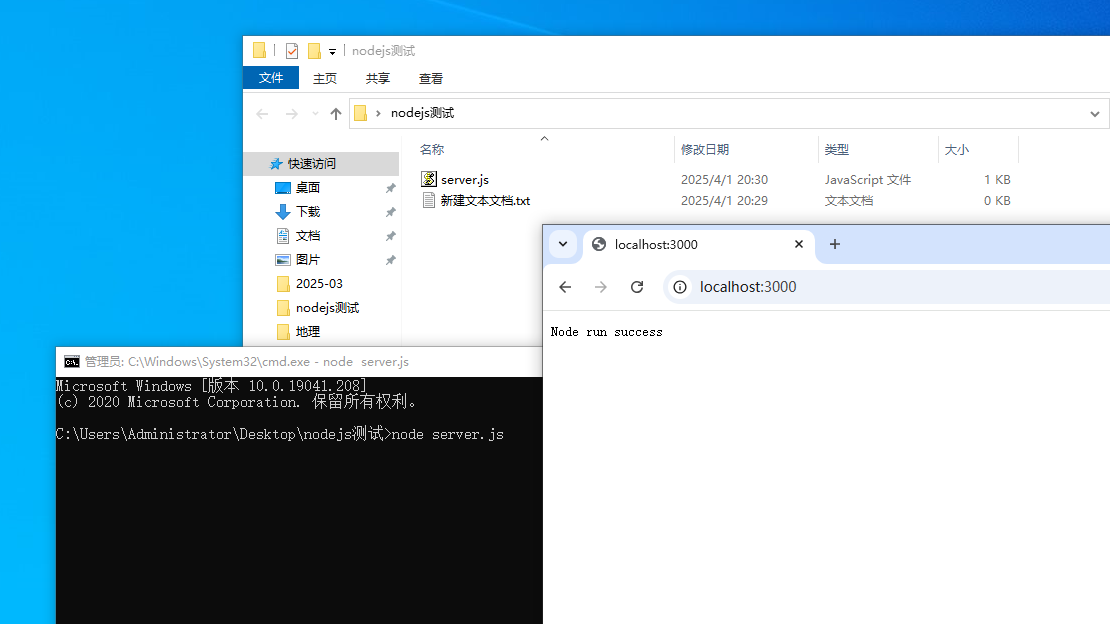Click the browser address bar URL
Image resolution: width=1110 pixels, height=624 pixels.
(748, 287)
